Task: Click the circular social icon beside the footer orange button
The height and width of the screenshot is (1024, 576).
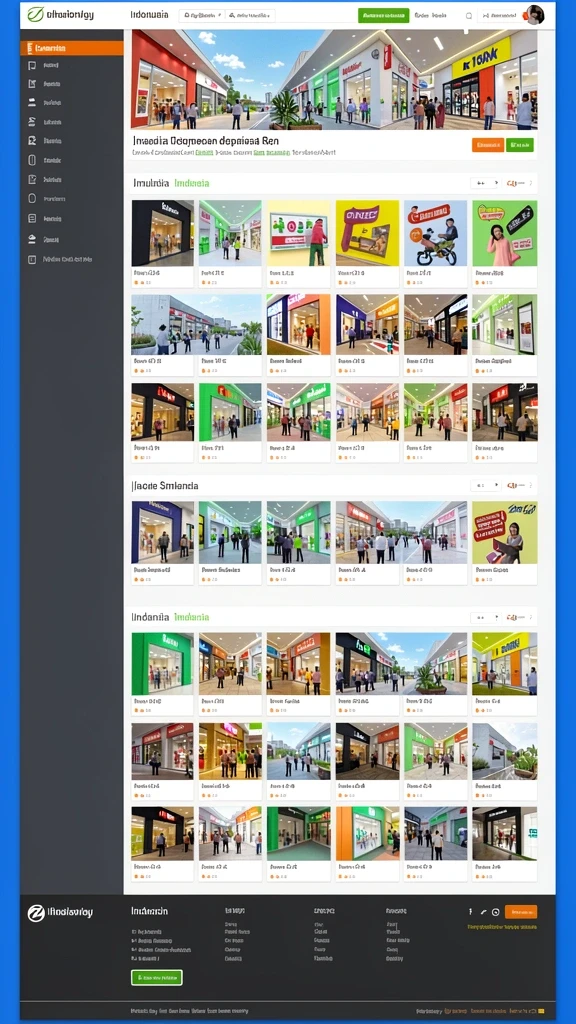Action: [496, 912]
